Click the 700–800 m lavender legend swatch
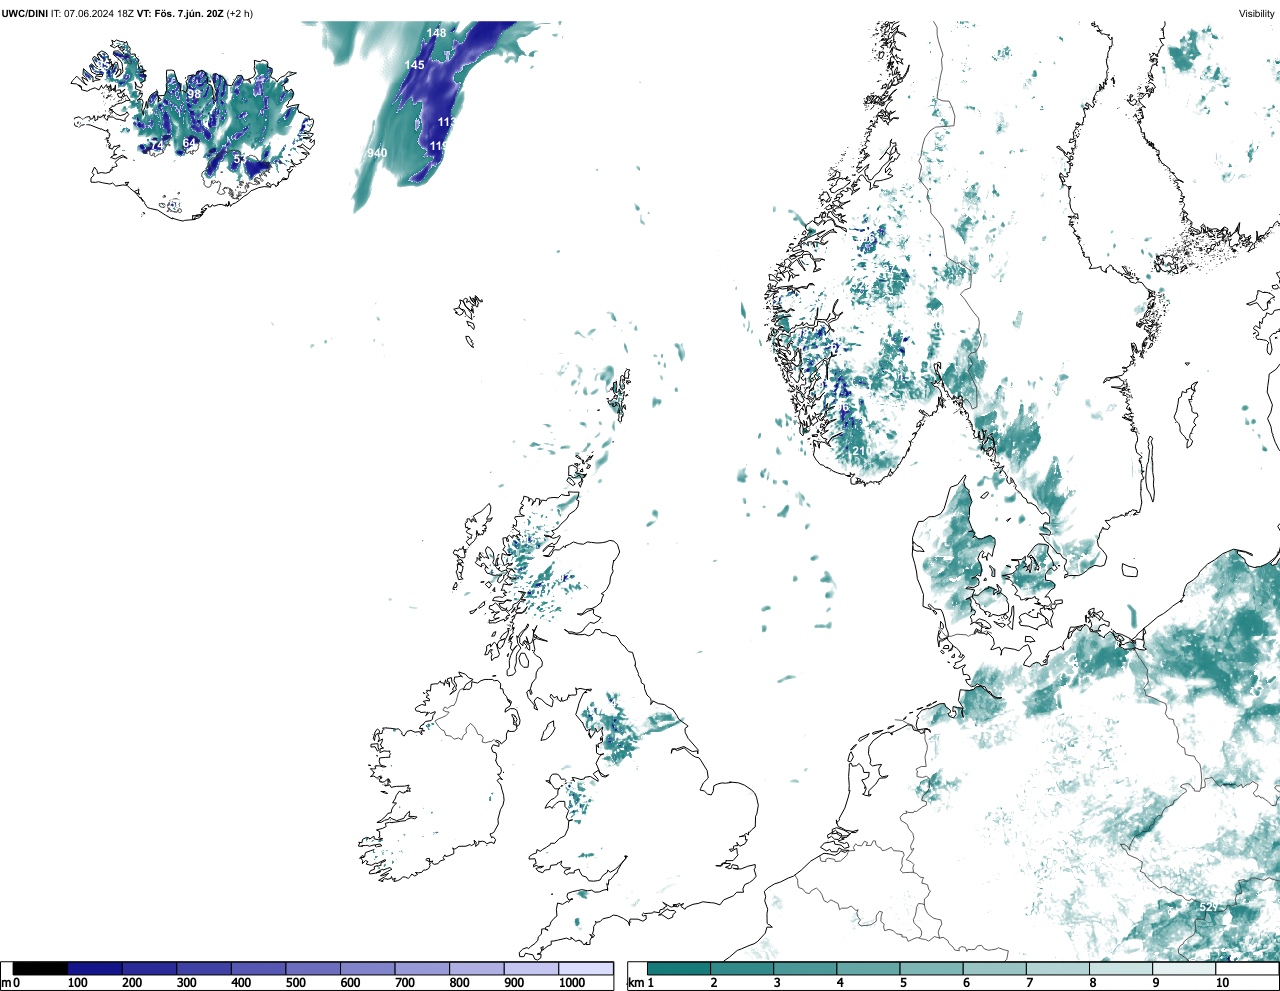 click(x=422, y=969)
